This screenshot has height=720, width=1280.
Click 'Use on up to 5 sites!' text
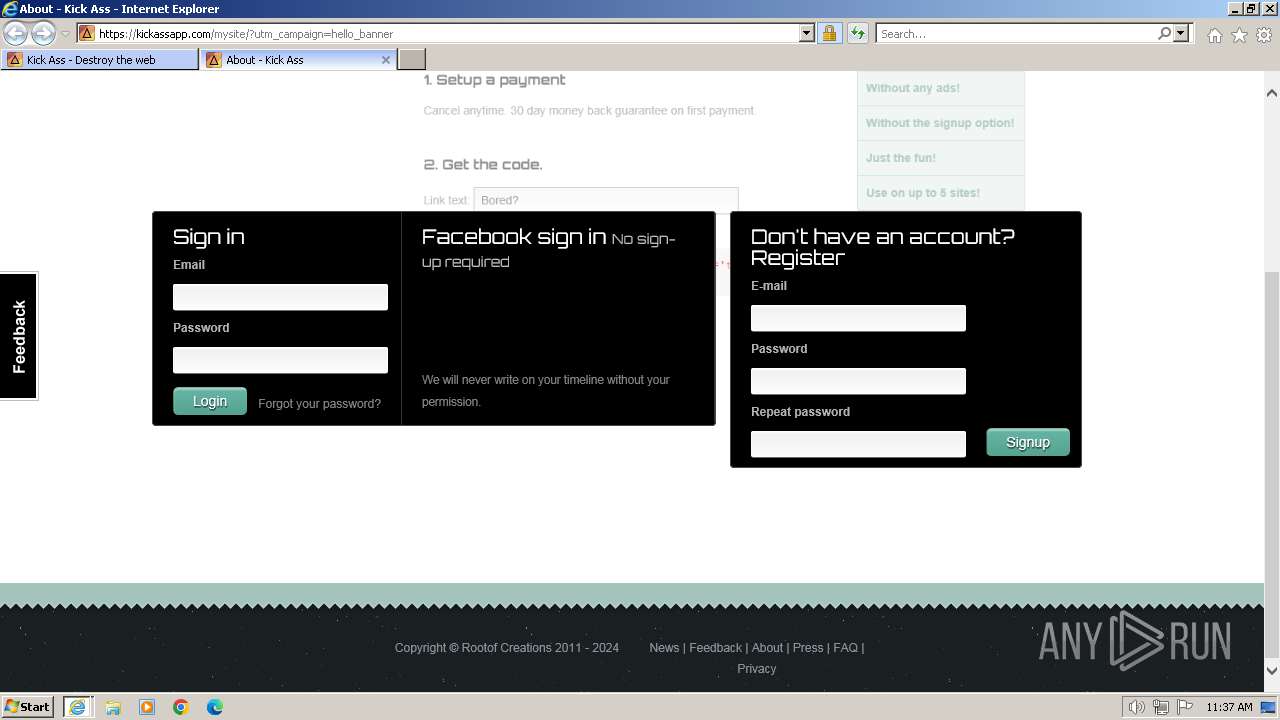tap(923, 193)
